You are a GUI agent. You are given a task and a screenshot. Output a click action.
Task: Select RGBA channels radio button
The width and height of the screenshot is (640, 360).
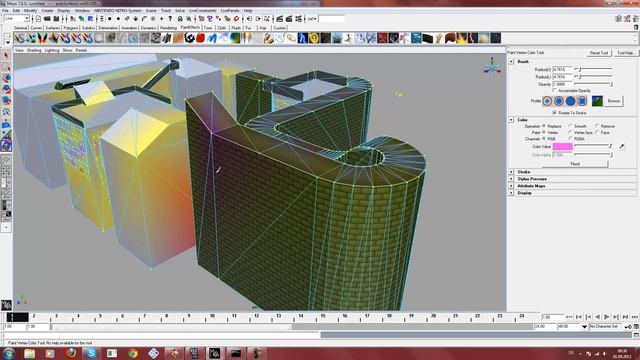(x=571, y=139)
